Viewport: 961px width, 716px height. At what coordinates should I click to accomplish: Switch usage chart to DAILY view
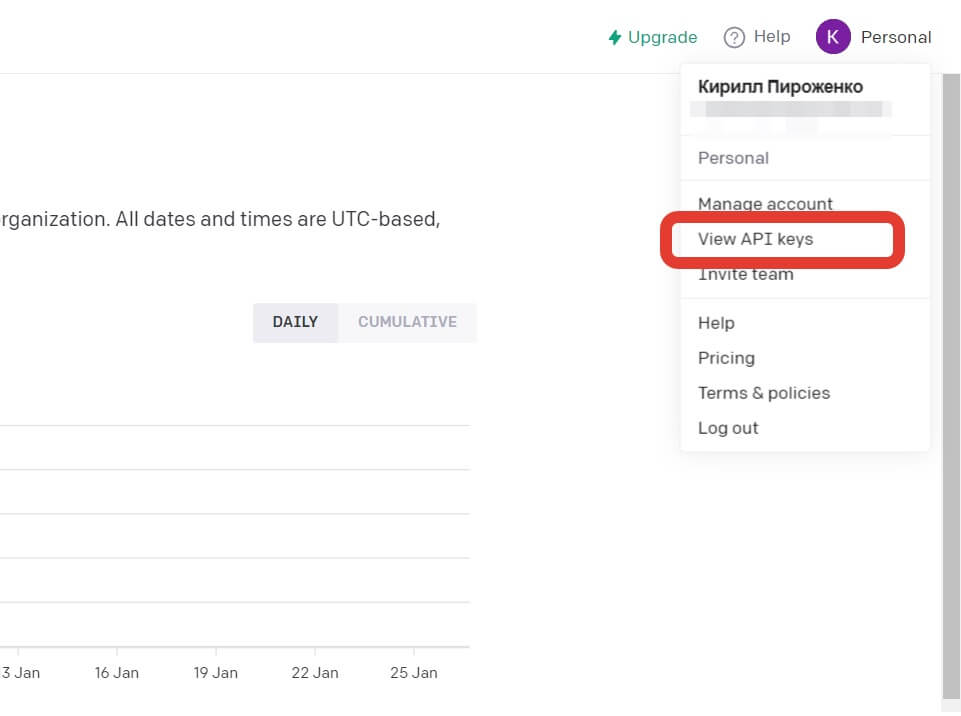[295, 322]
